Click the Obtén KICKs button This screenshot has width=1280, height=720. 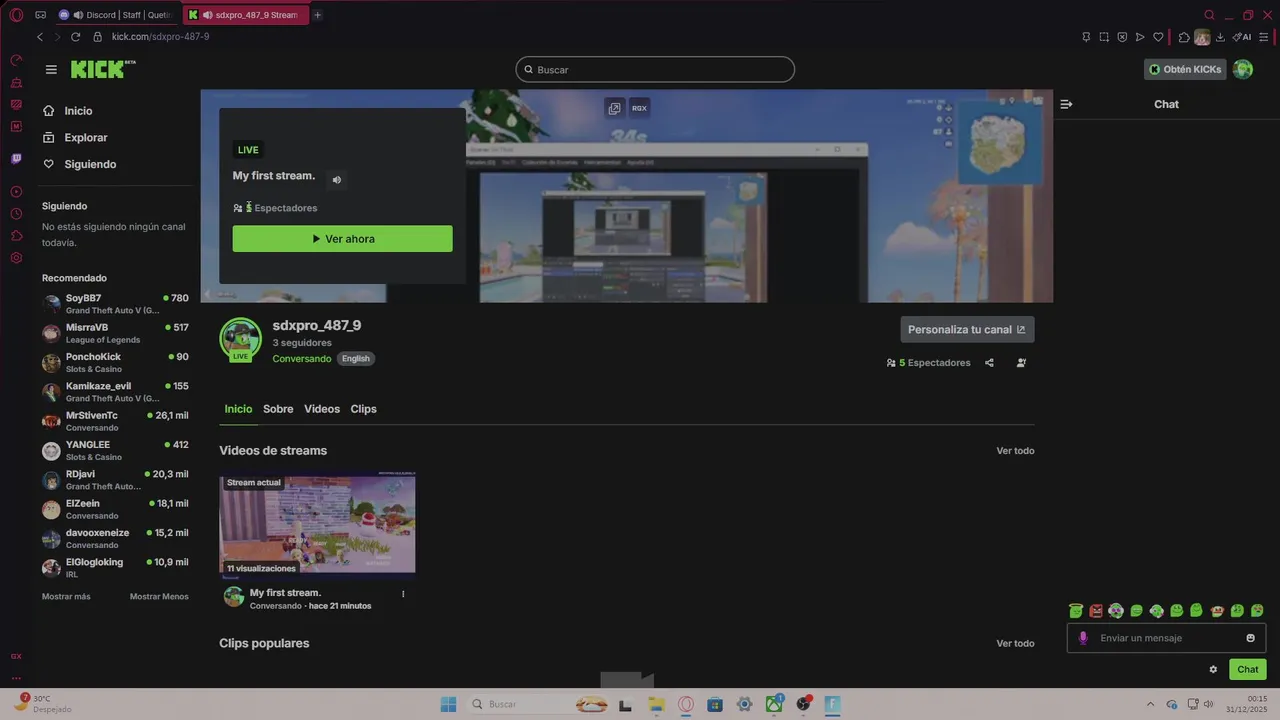(1185, 70)
